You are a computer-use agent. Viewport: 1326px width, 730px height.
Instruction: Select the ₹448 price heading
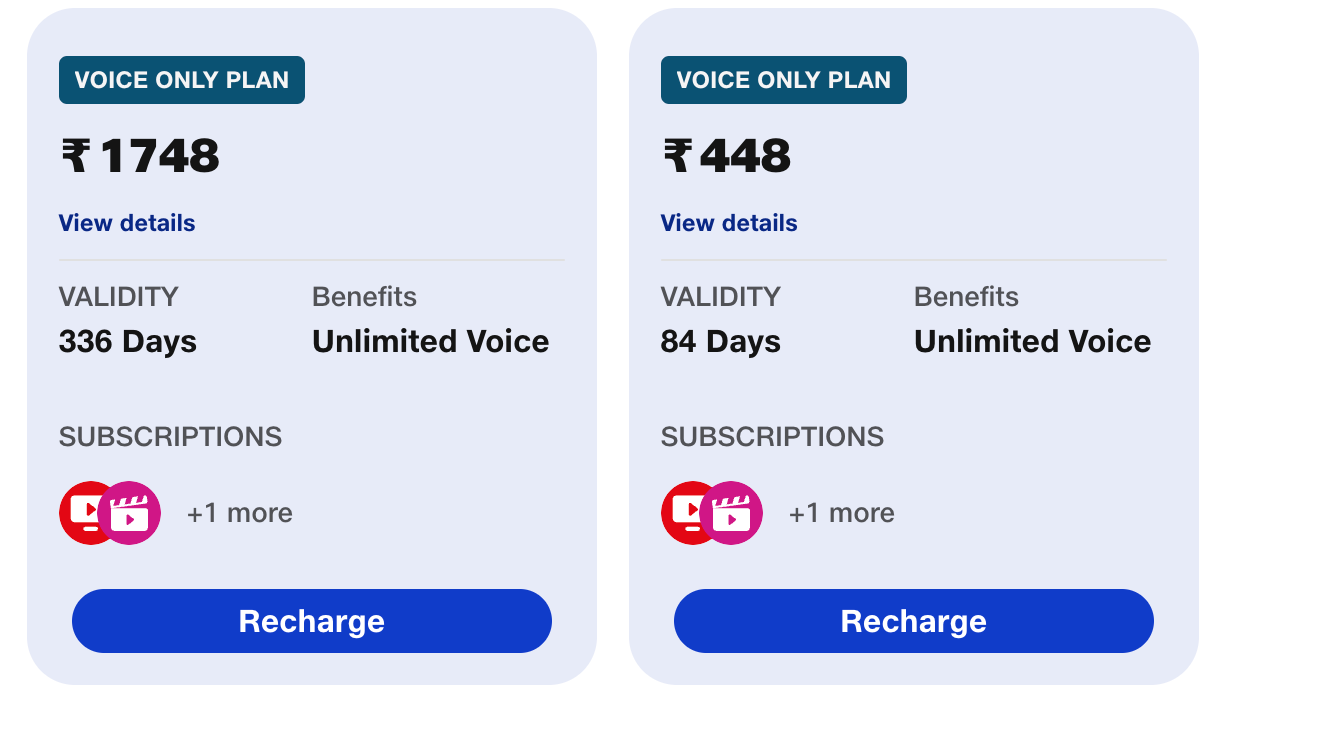click(727, 156)
